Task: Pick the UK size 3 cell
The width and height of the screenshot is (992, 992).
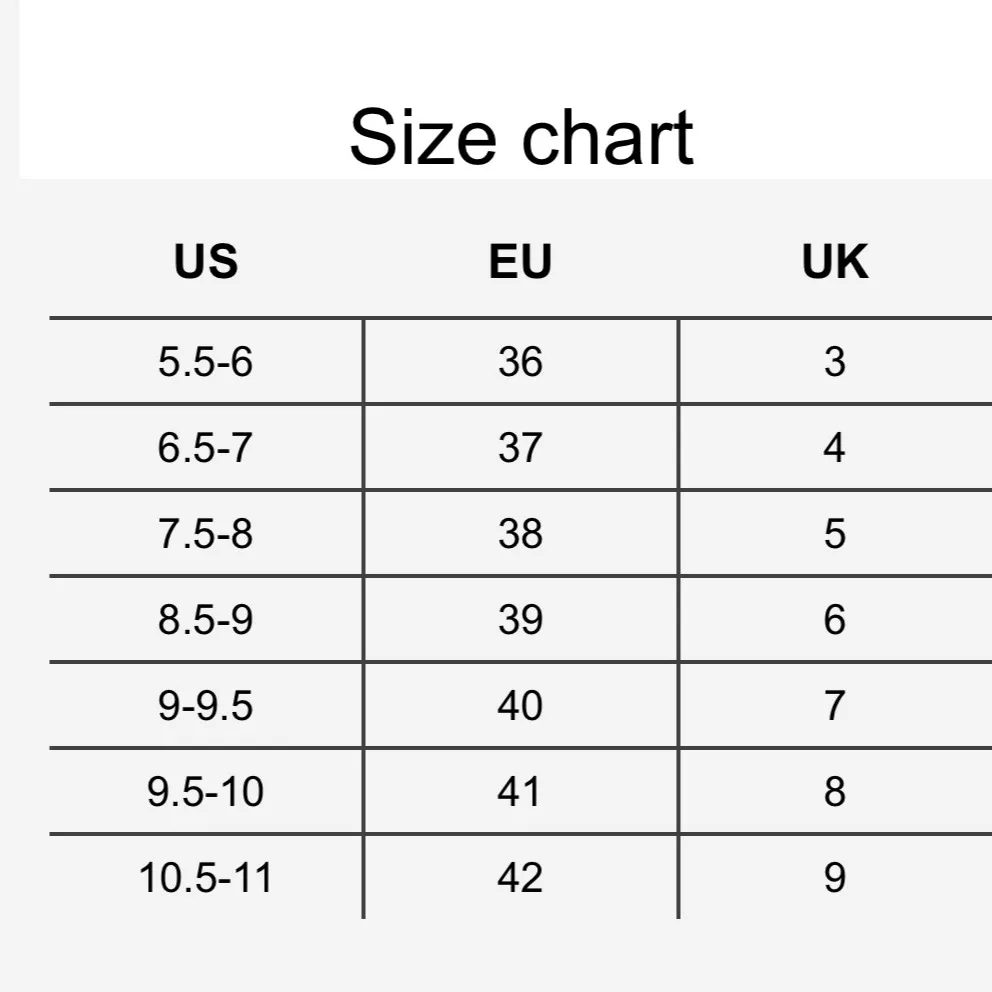Action: point(835,362)
